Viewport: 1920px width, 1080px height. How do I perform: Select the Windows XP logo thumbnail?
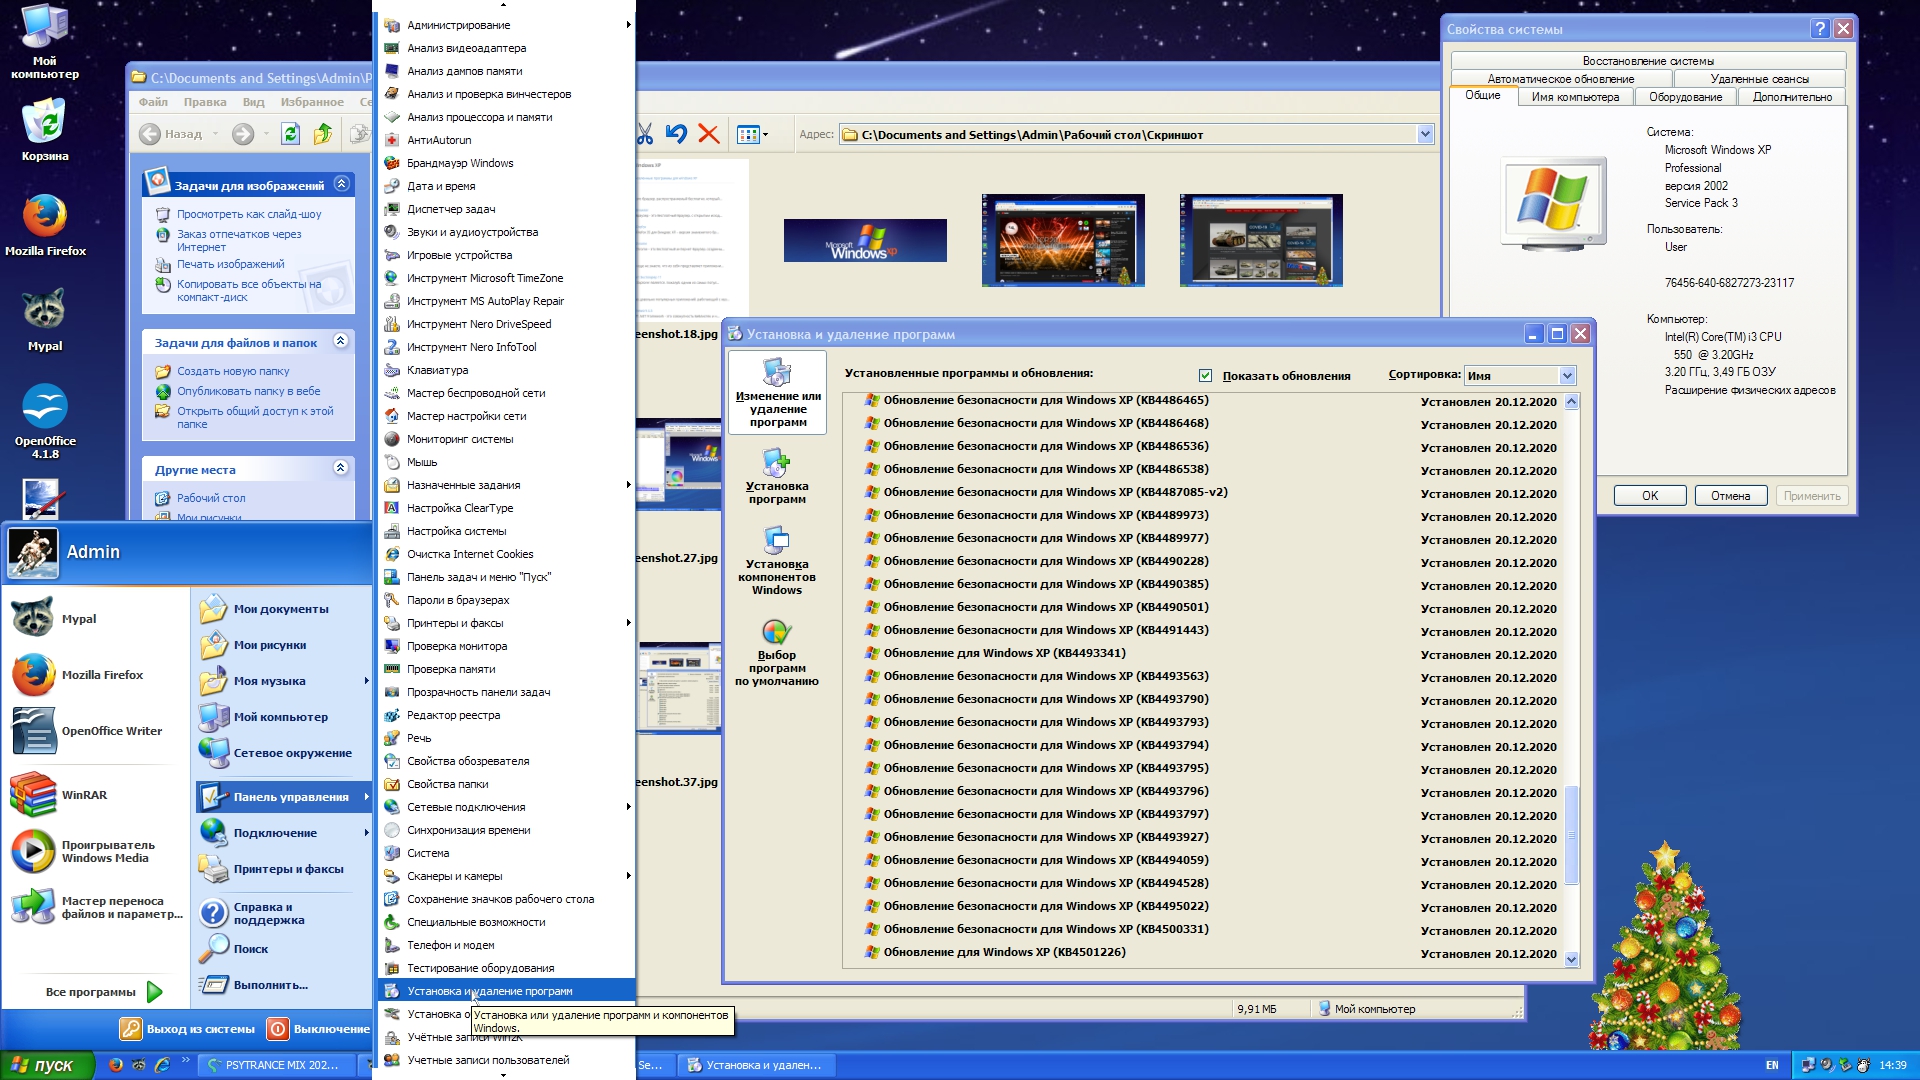865,240
